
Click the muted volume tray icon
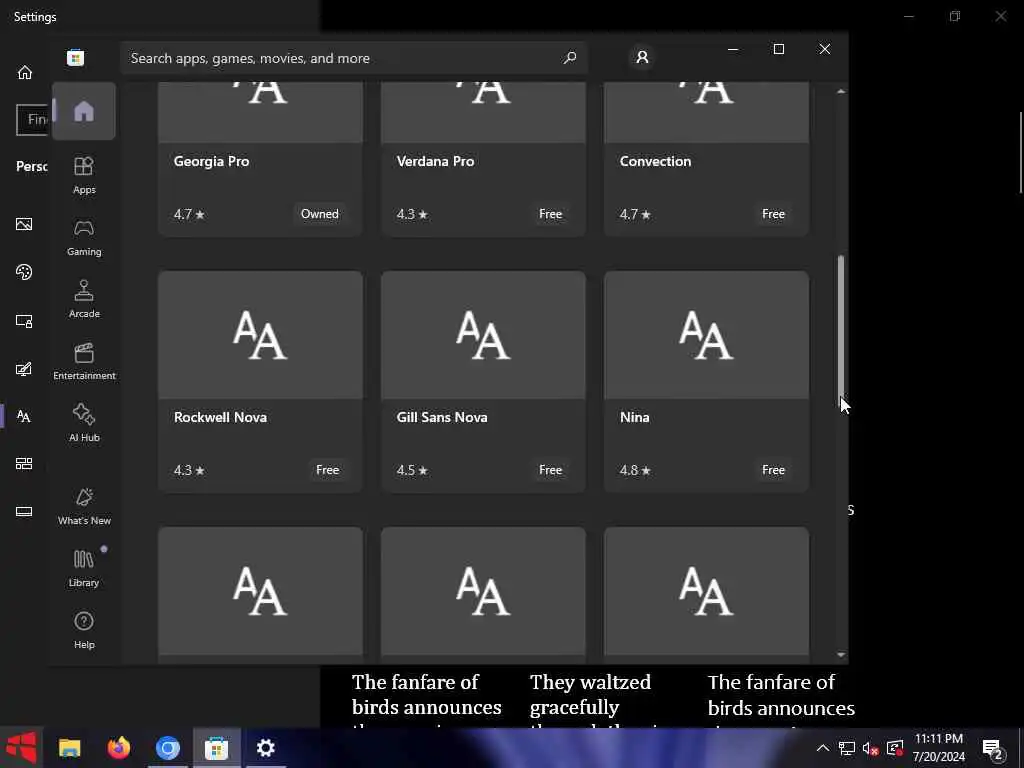870,748
